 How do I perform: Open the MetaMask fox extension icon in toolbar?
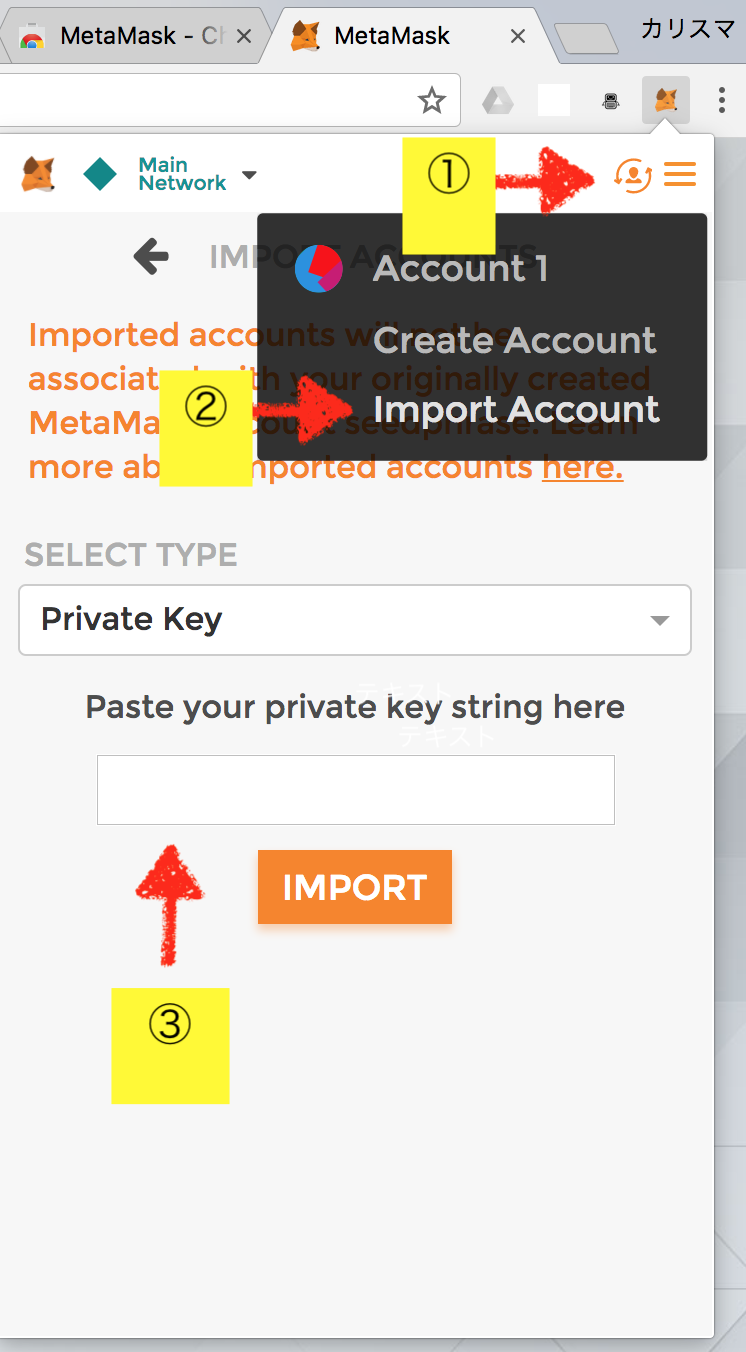click(x=665, y=100)
